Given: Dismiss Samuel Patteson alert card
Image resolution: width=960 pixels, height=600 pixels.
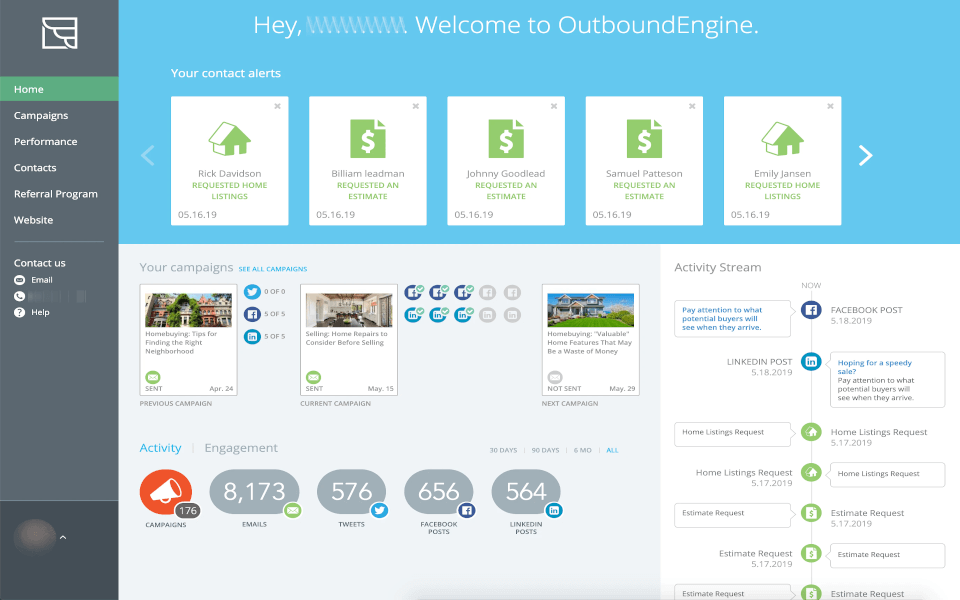Looking at the screenshot, I should click(692, 106).
